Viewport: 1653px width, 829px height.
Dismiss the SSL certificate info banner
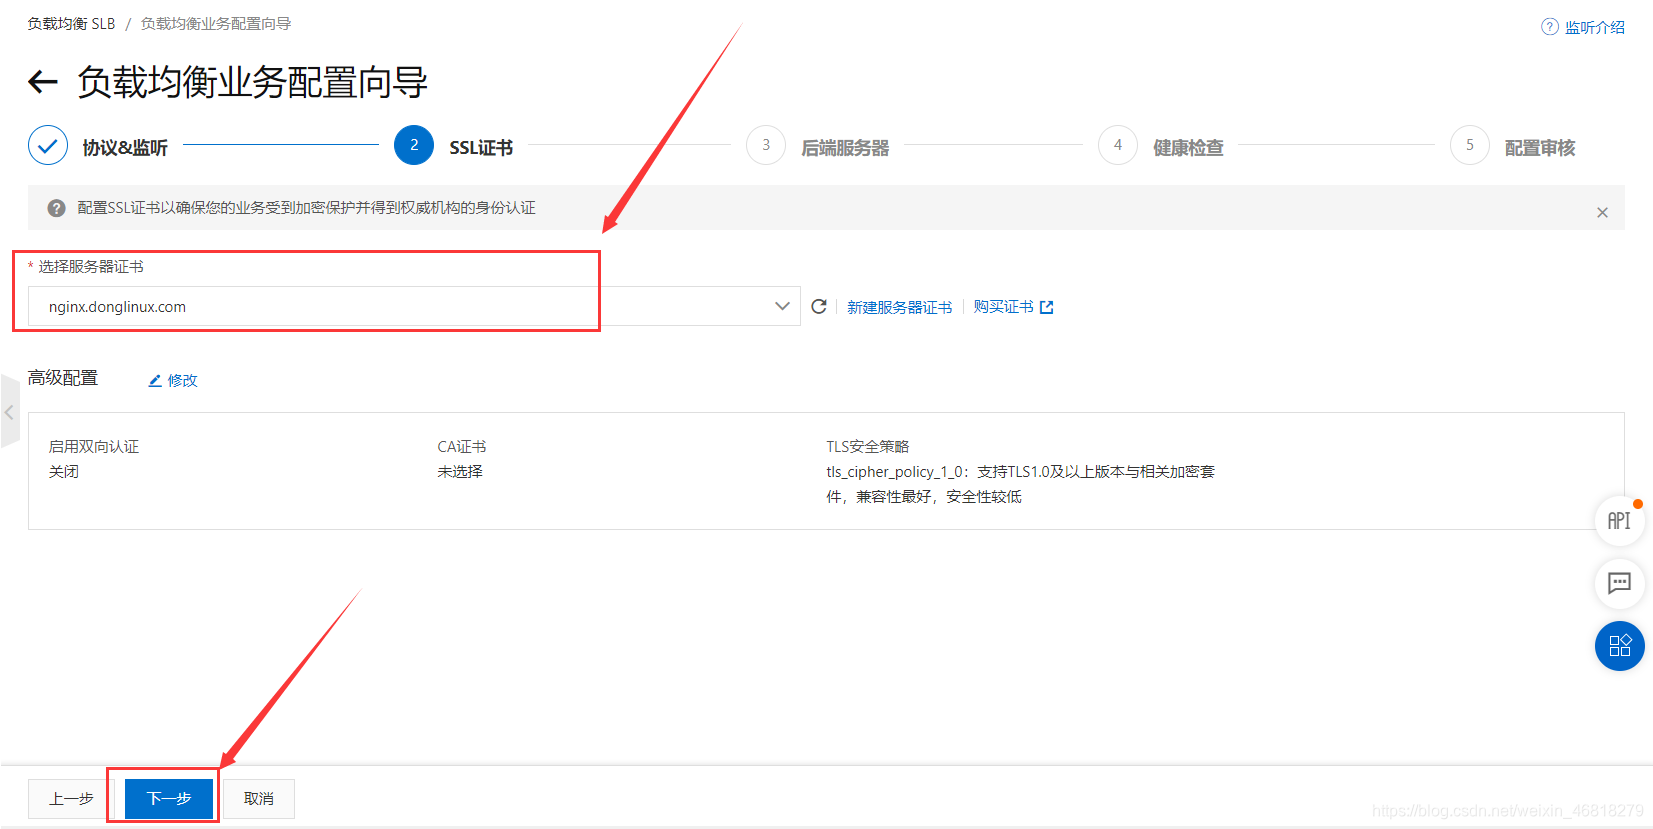(x=1602, y=212)
